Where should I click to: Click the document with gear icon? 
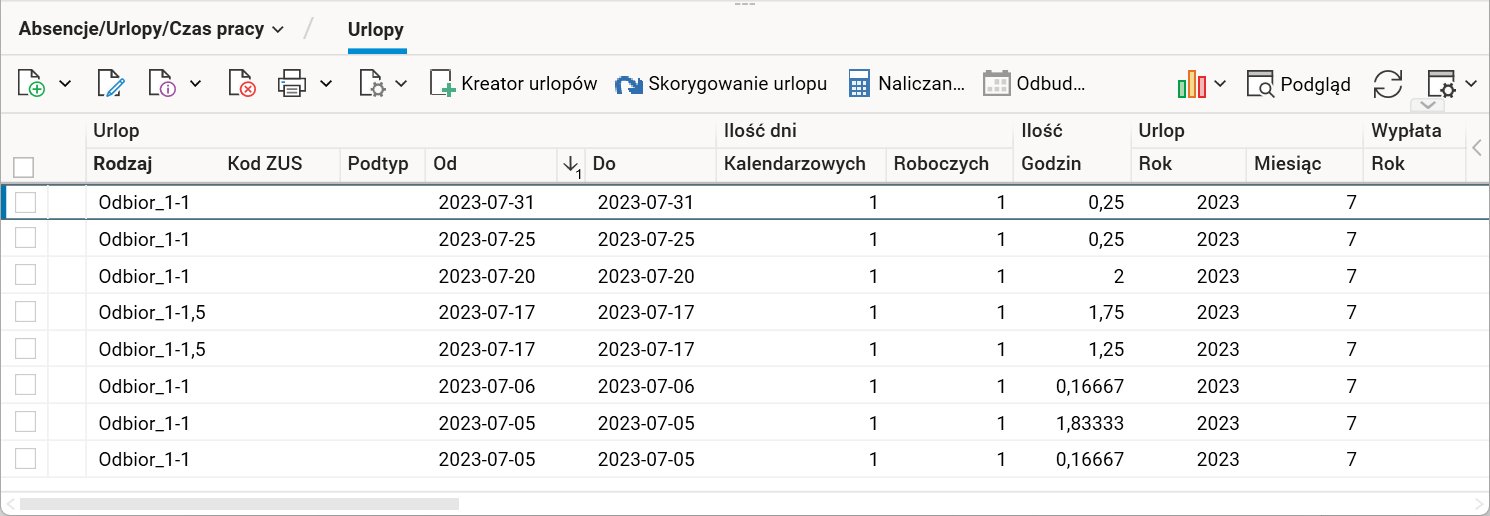click(373, 84)
